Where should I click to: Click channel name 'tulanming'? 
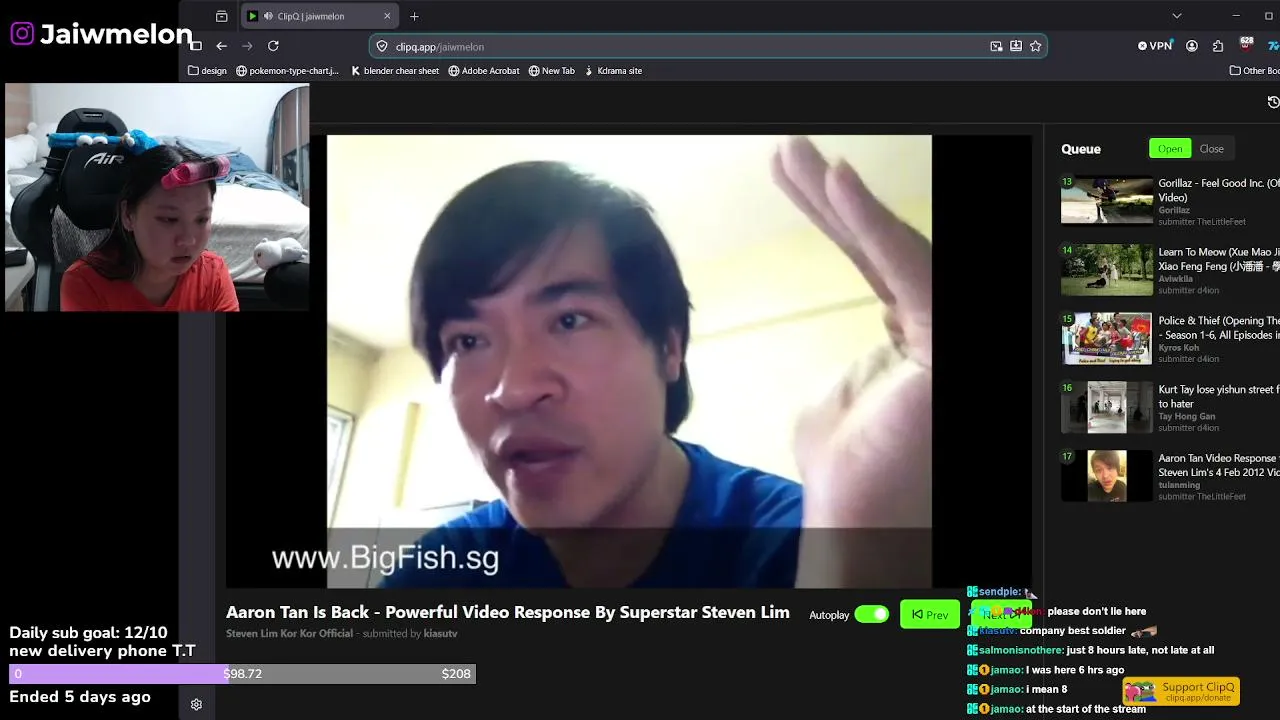(1179, 485)
